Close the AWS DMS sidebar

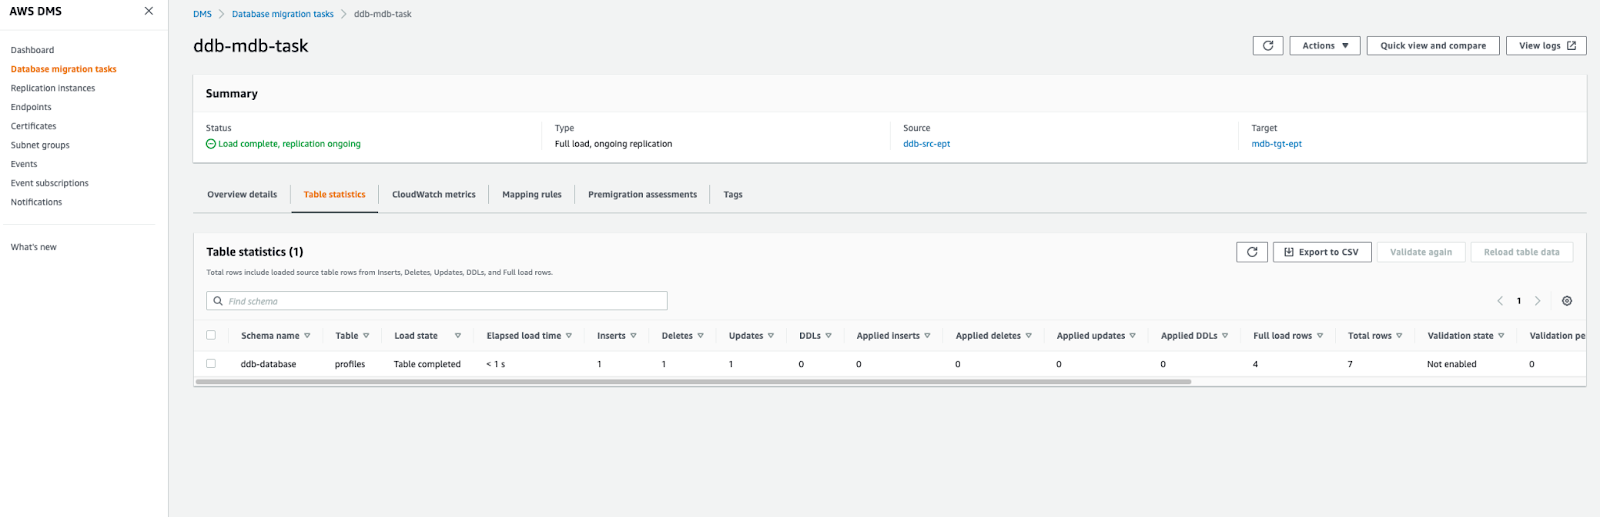(149, 11)
